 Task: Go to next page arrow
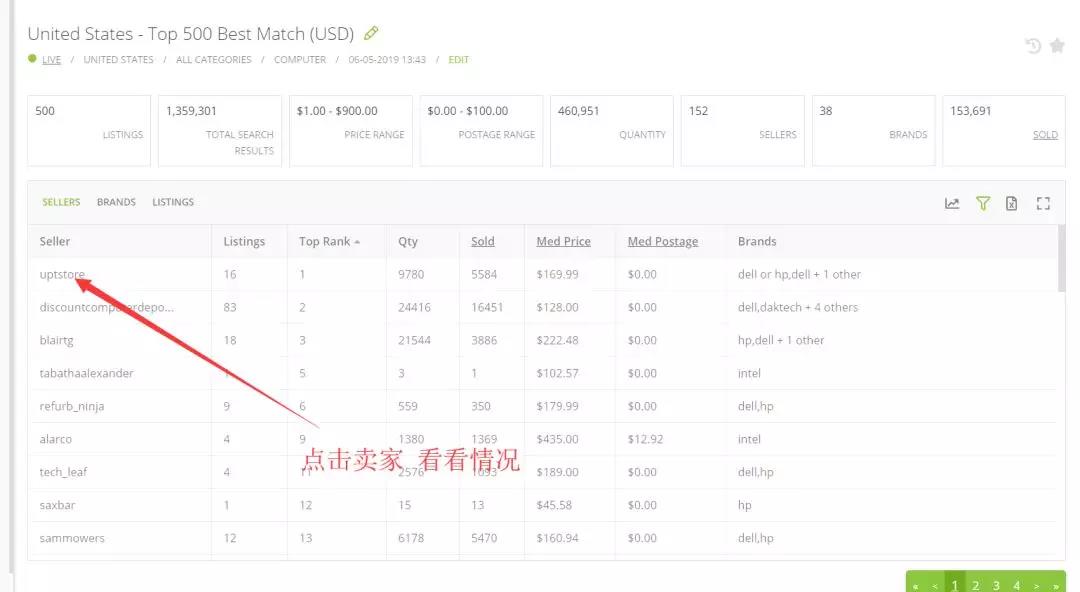pos(1036,586)
